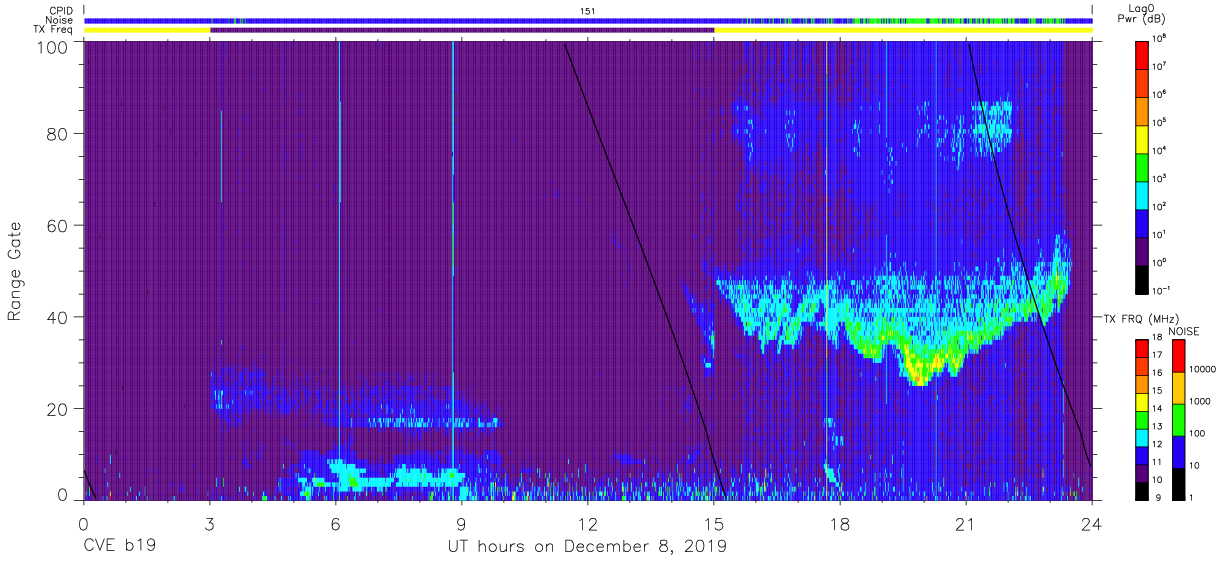Click 'UT hours on December 8, 2019' axis title
Image resolution: width=1228 pixels, height=567 pixels.
pyautogui.click(x=587, y=547)
